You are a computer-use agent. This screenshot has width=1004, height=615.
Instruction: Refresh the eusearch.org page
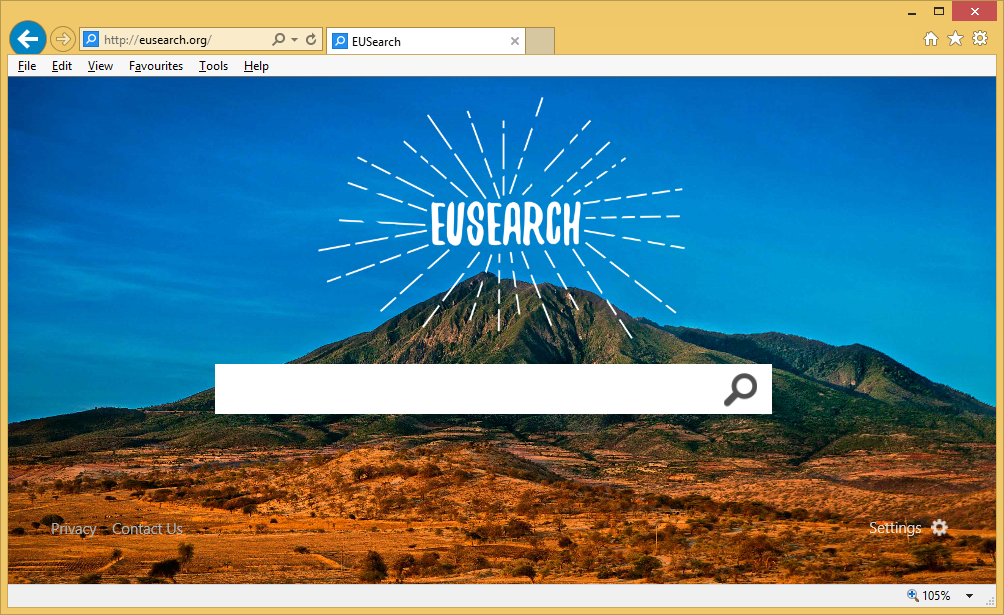pos(311,40)
